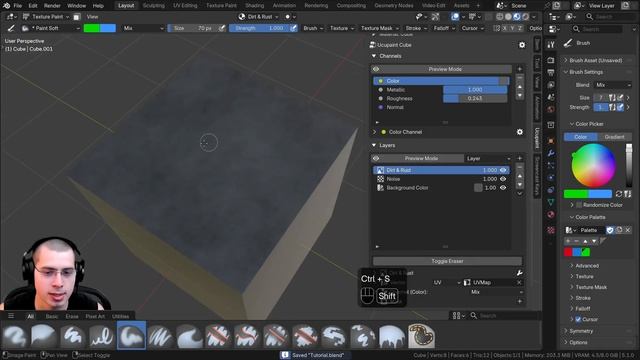Viewport: 640px width, 360px height.
Task: Open Ucupaint Cube settings gear
Action: pyautogui.click(x=522, y=45)
